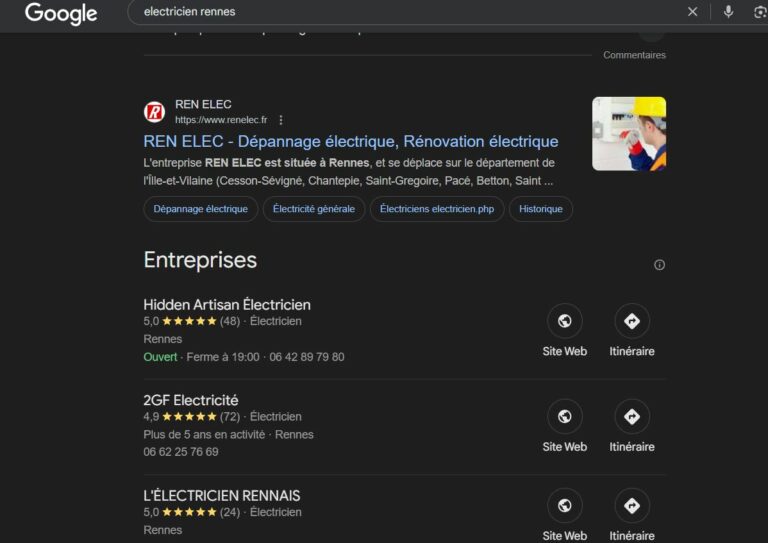Clear the search box with the X icon

693,12
